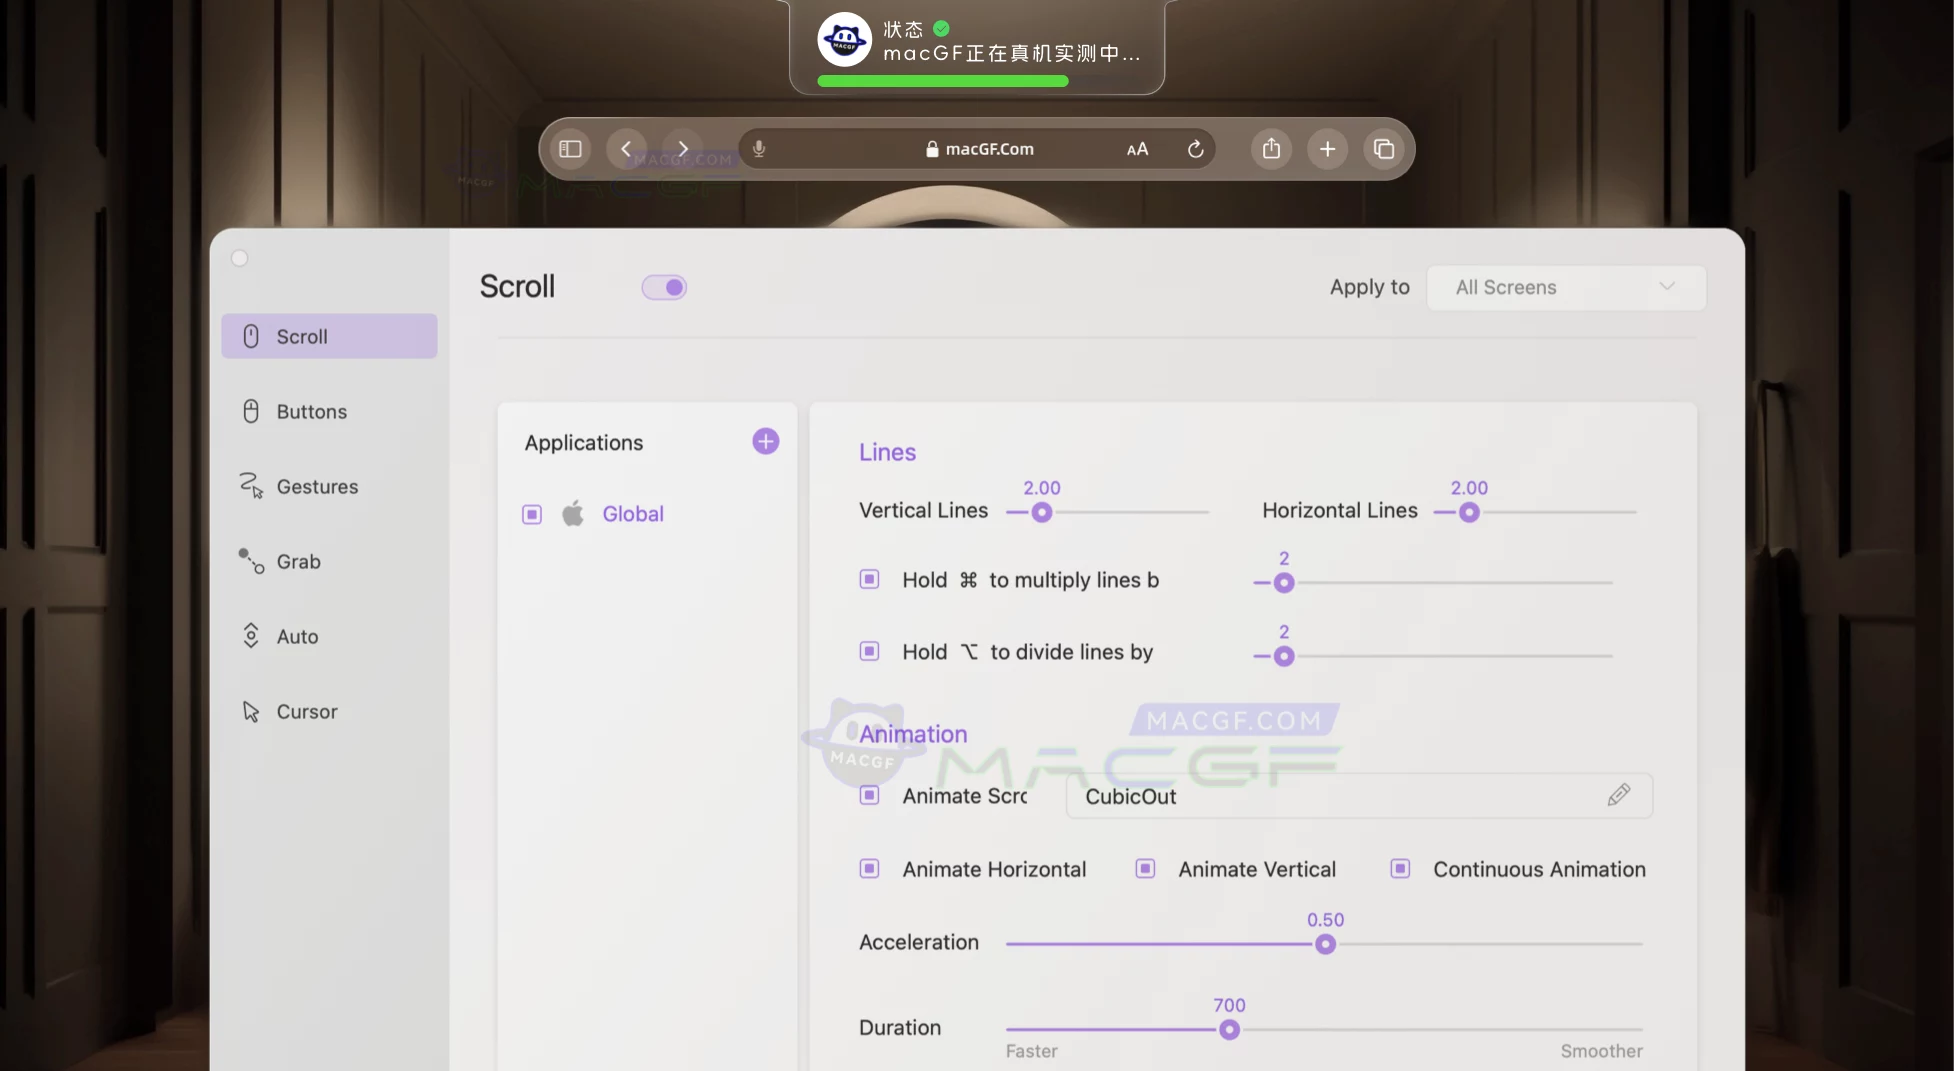Click the Share icon in Safari toolbar
1954x1071 pixels.
click(x=1271, y=148)
